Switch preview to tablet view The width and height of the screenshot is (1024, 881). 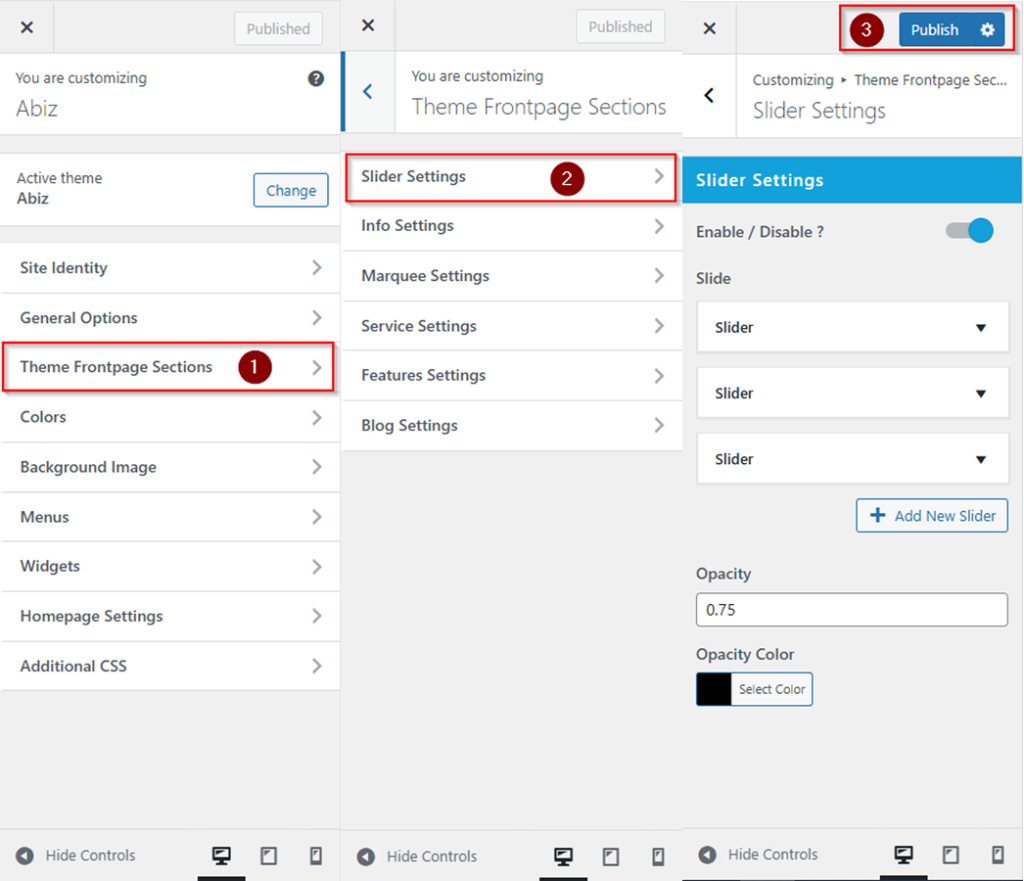950,855
